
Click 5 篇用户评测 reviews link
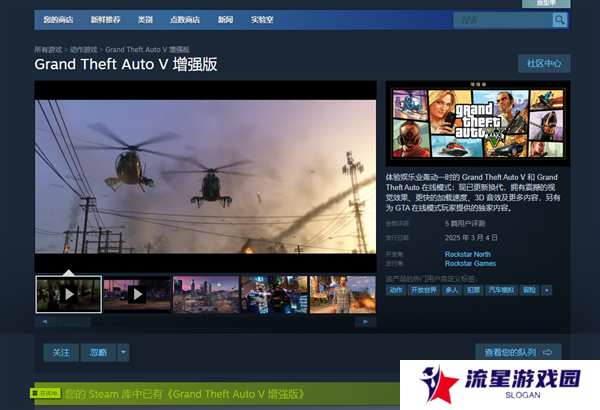coord(465,223)
